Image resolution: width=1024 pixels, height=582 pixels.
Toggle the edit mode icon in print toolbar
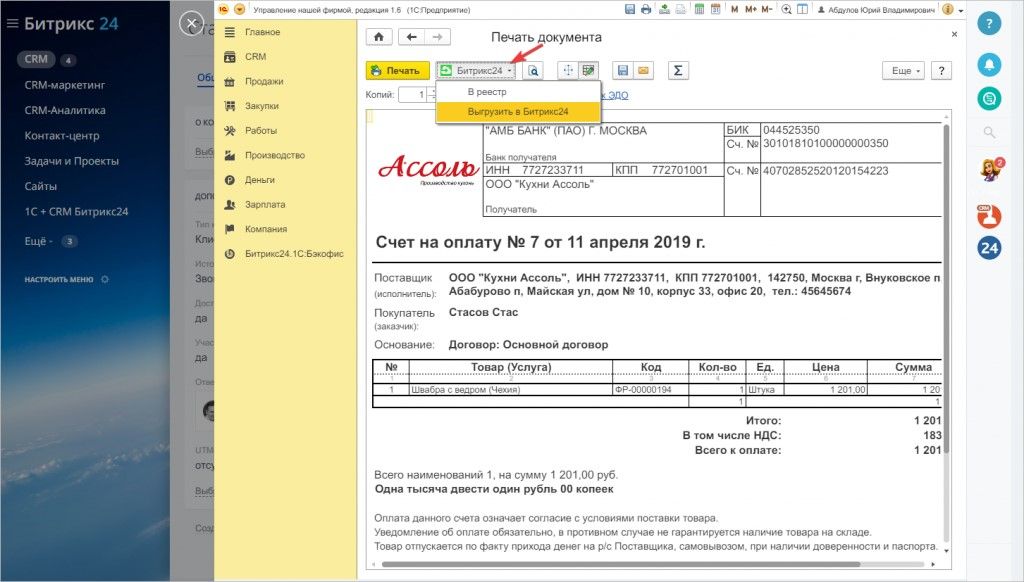tap(588, 71)
